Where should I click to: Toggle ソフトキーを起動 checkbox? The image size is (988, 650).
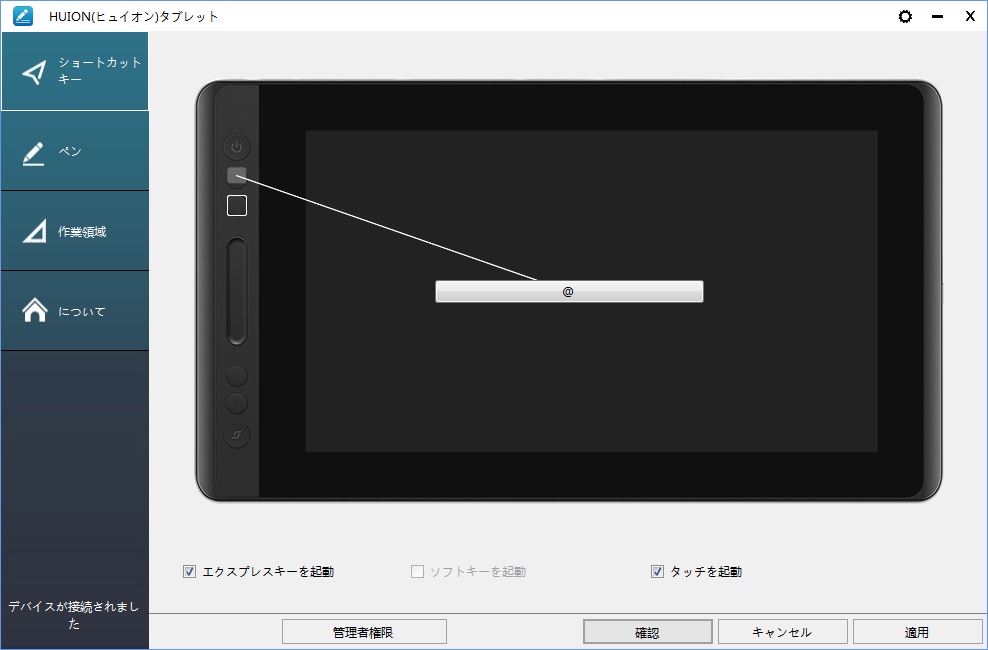[x=417, y=571]
